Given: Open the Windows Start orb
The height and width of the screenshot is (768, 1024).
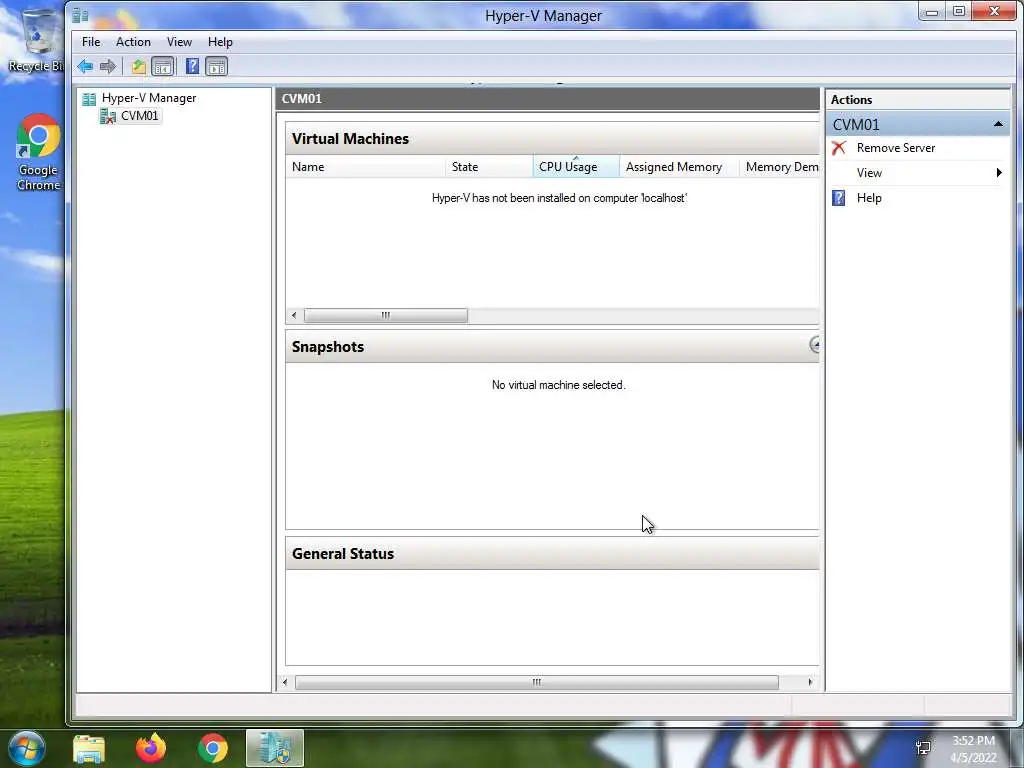Looking at the screenshot, I should pos(27,748).
